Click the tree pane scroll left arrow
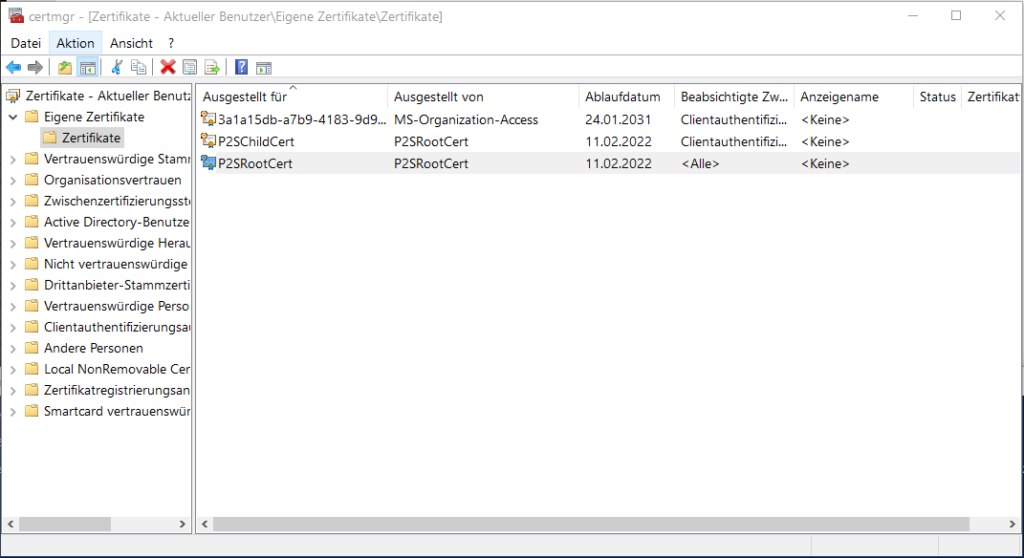Image resolution: width=1024 pixels, height=558 pixels. [x=10, y=524]
